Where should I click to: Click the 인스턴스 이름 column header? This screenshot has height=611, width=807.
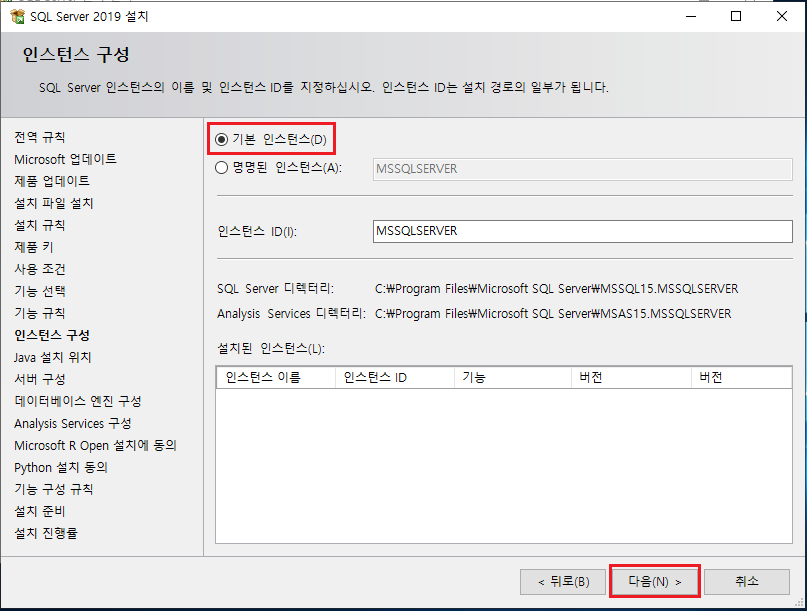click(x=276, y=377)
